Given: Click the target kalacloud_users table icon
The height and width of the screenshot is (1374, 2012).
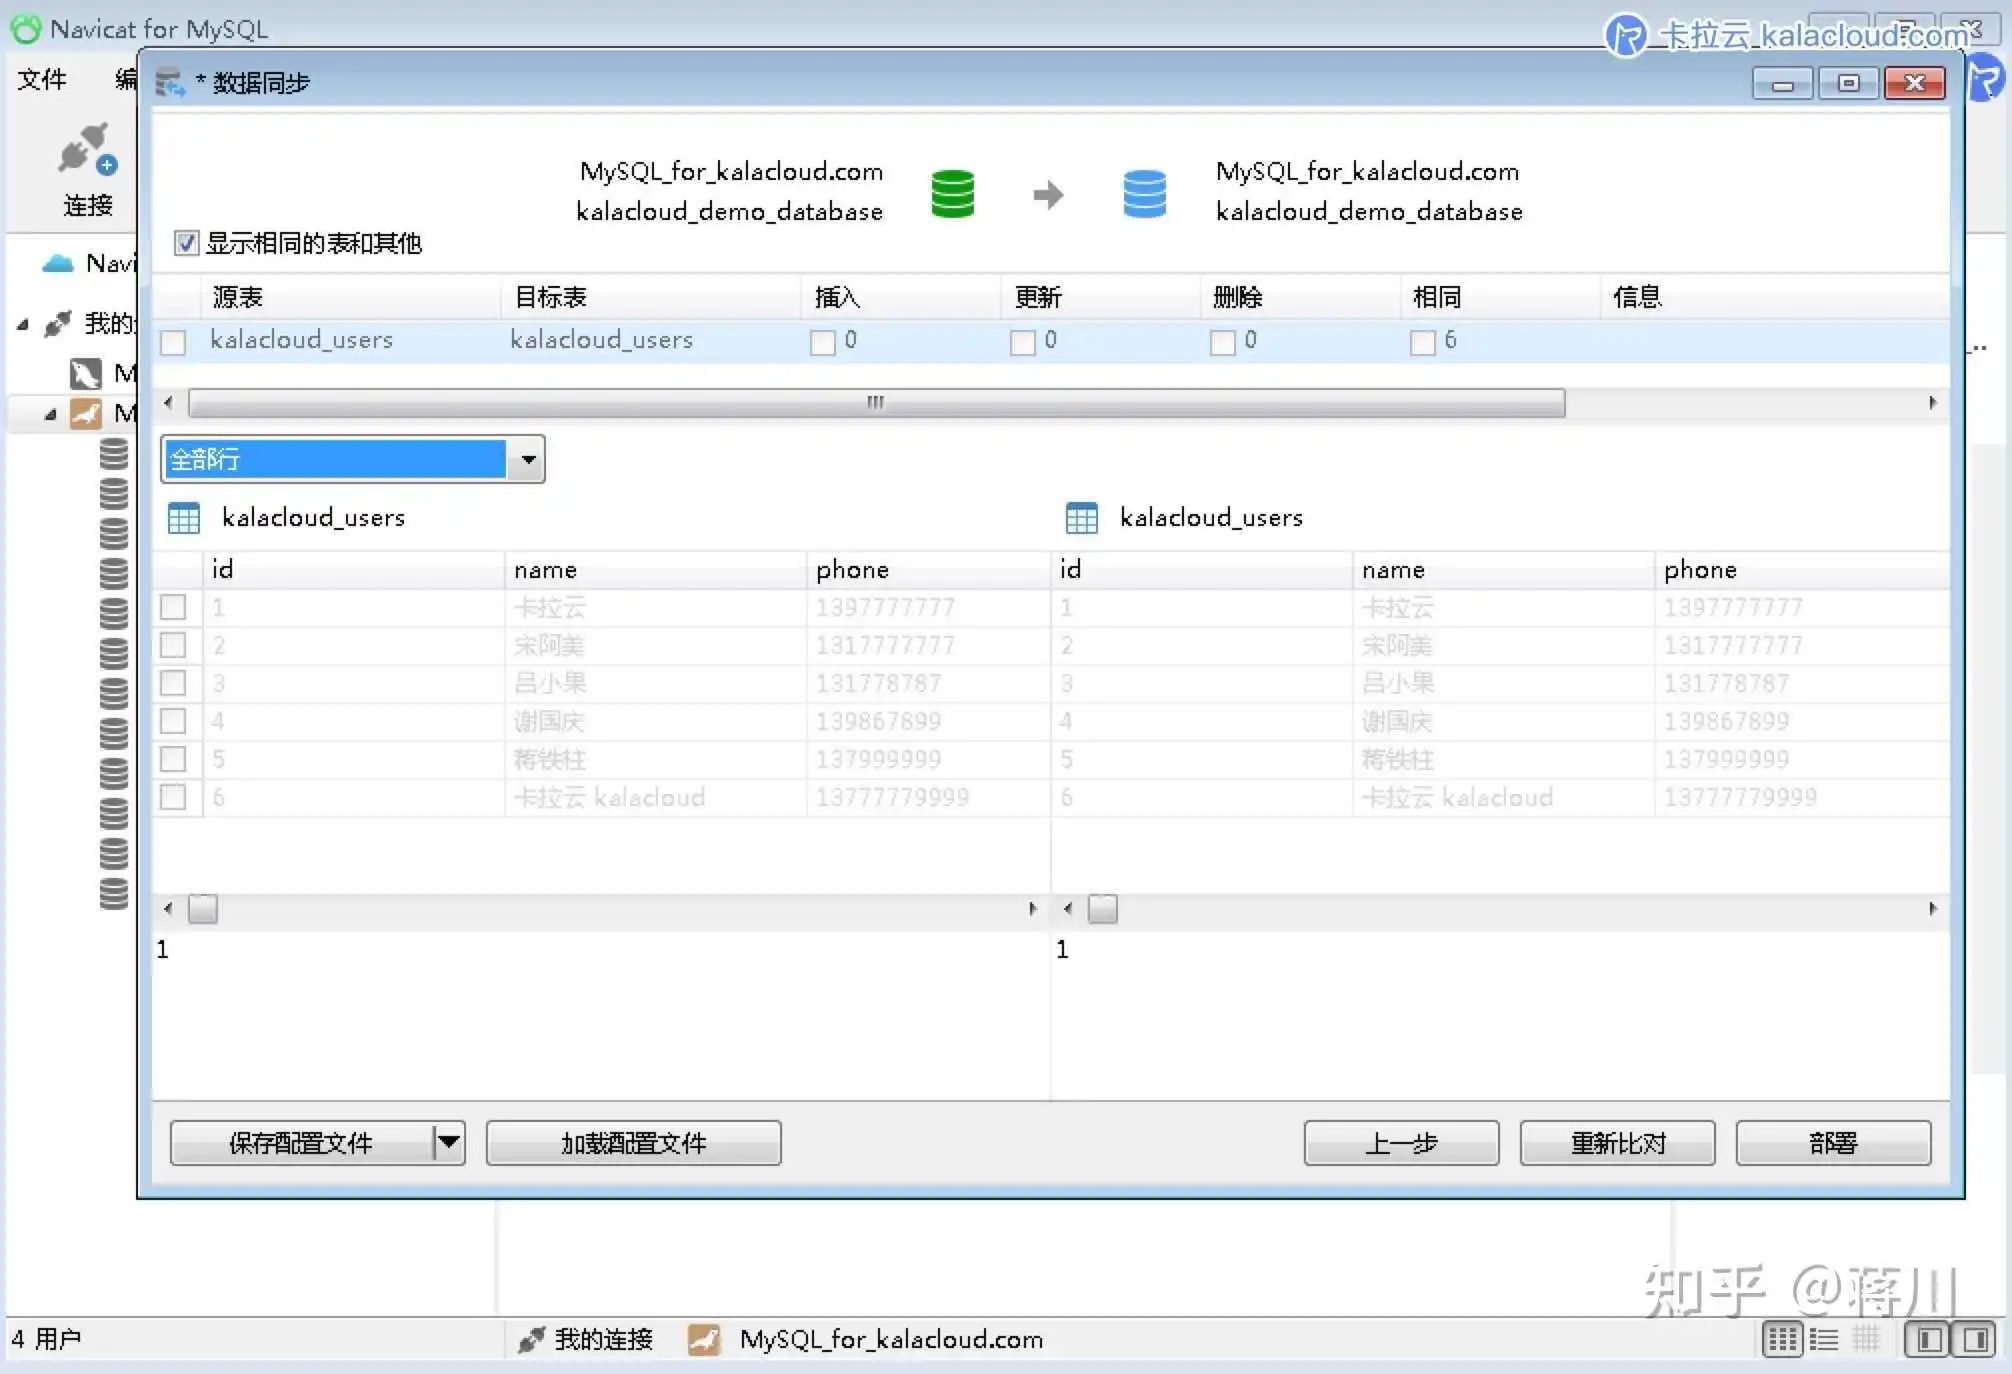Looking at the screenshot, I should [x=1081, y=518].
